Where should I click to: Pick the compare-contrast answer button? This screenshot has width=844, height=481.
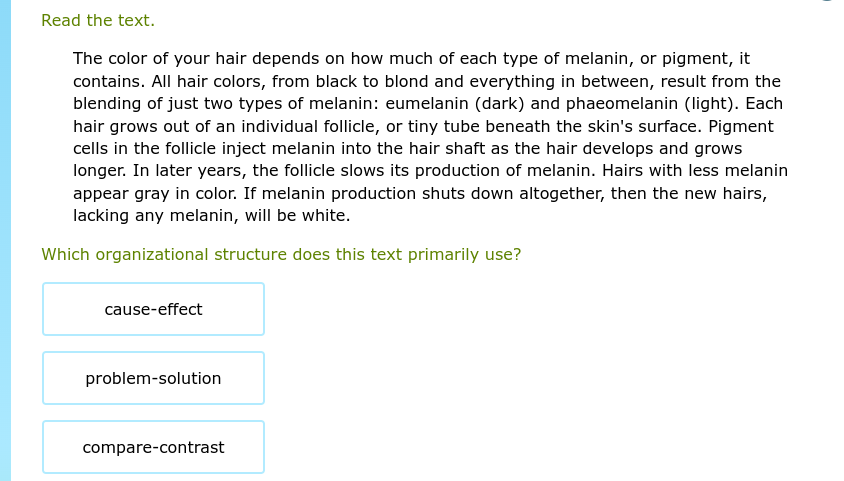pos(153,447)
